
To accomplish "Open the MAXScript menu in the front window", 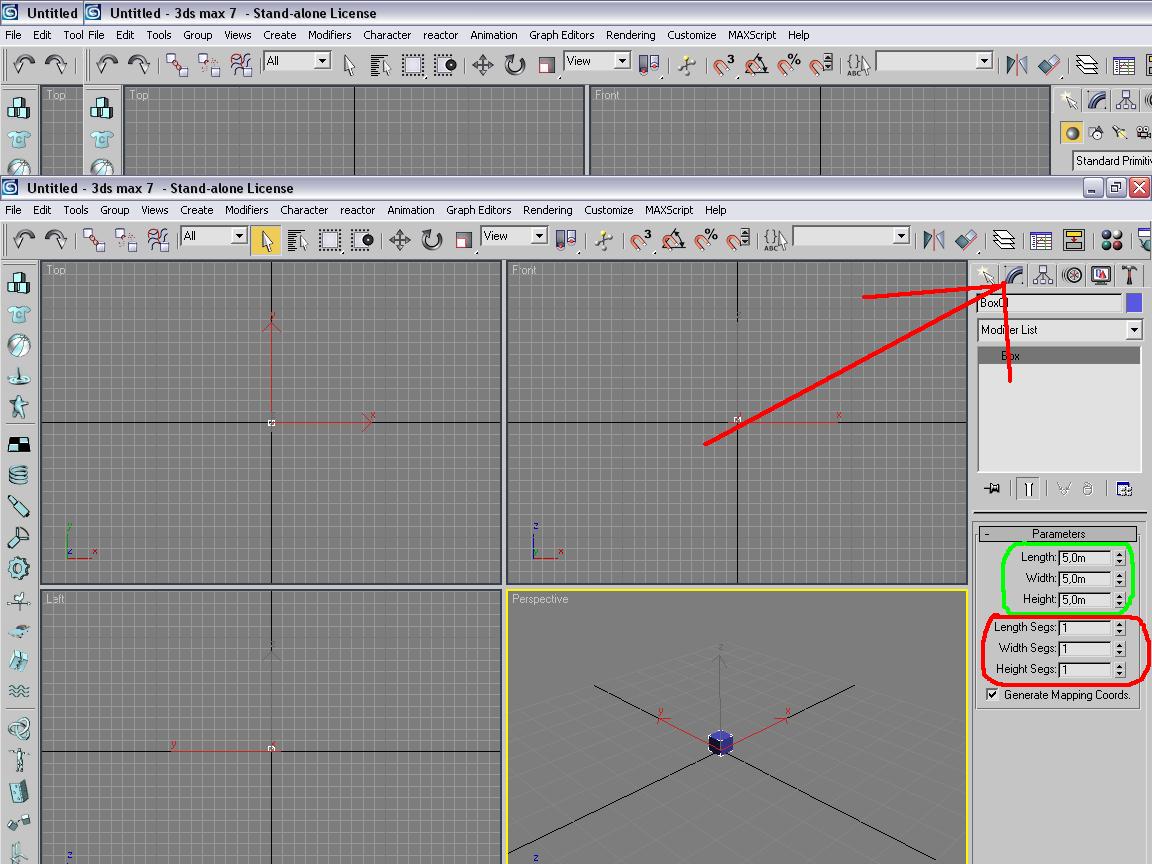I will 669,210.
